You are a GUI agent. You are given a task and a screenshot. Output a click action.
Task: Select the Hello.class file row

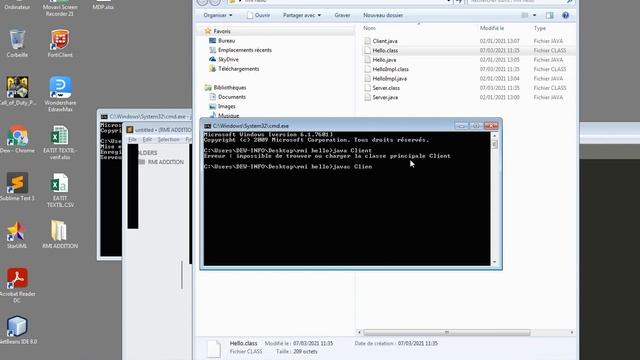(x=468, y=50)
